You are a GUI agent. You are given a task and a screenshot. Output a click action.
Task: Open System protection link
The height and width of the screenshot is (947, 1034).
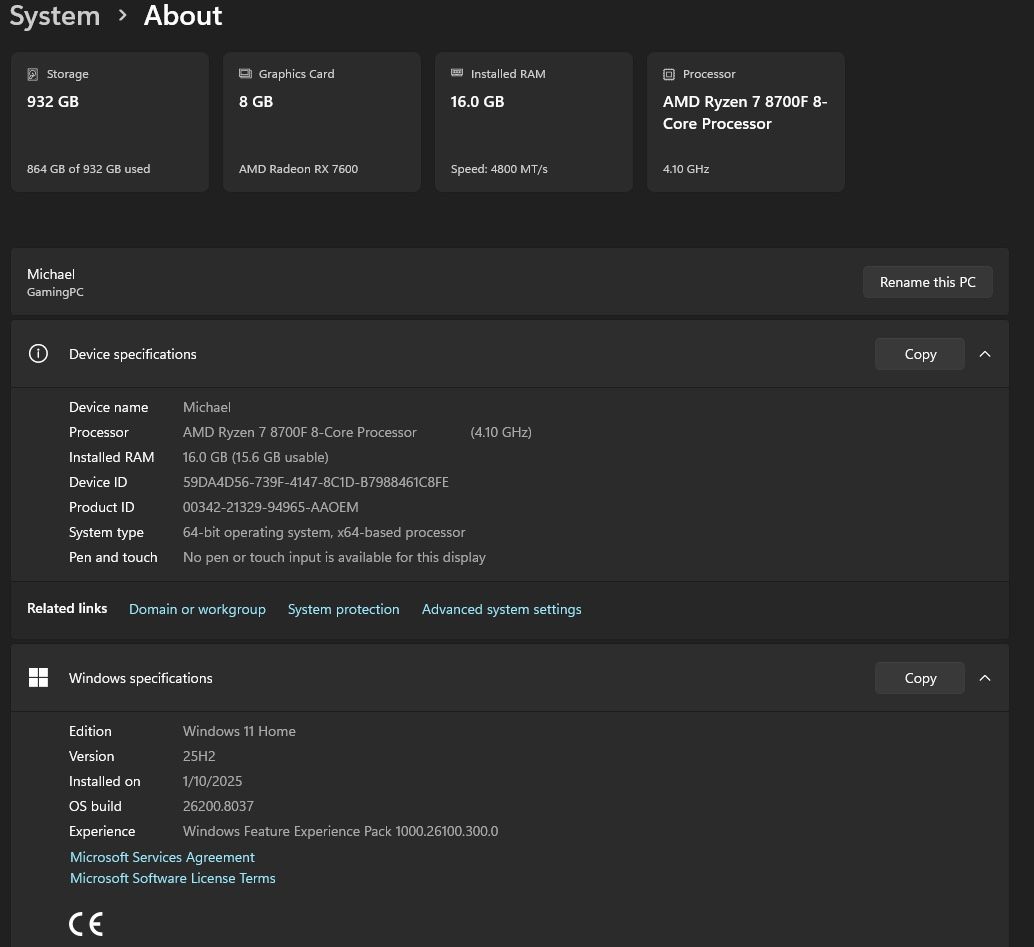coord(343,609)
